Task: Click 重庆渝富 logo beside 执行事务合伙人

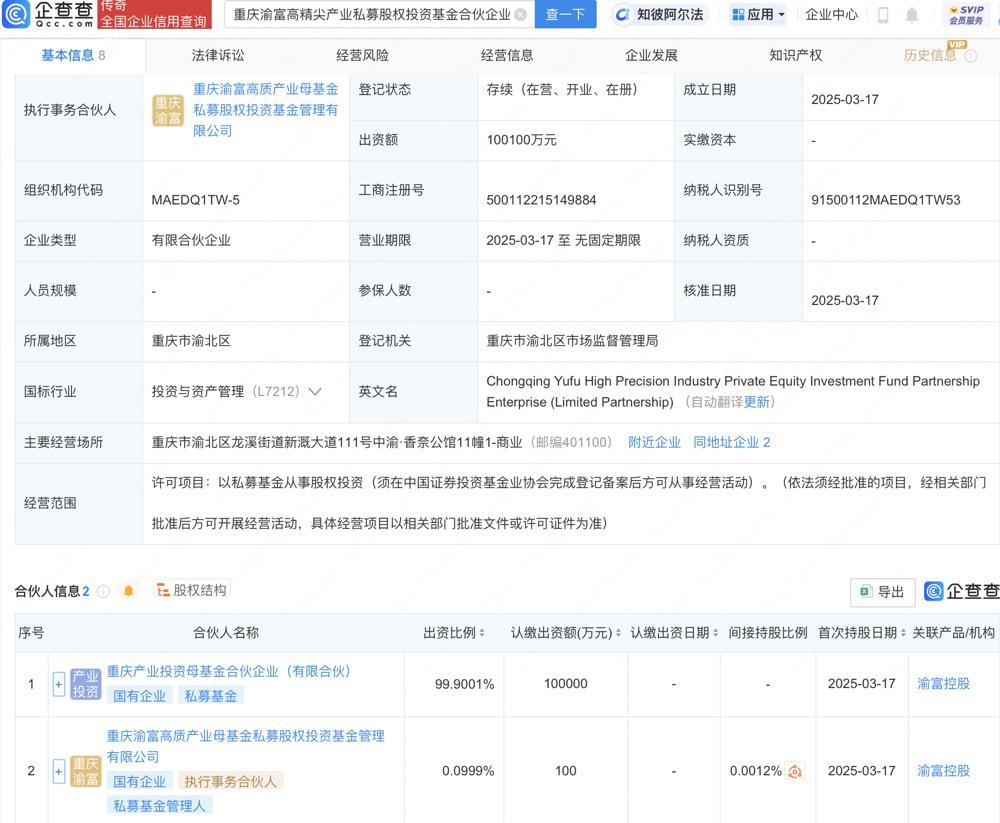Action: click(x=168, y=110)
